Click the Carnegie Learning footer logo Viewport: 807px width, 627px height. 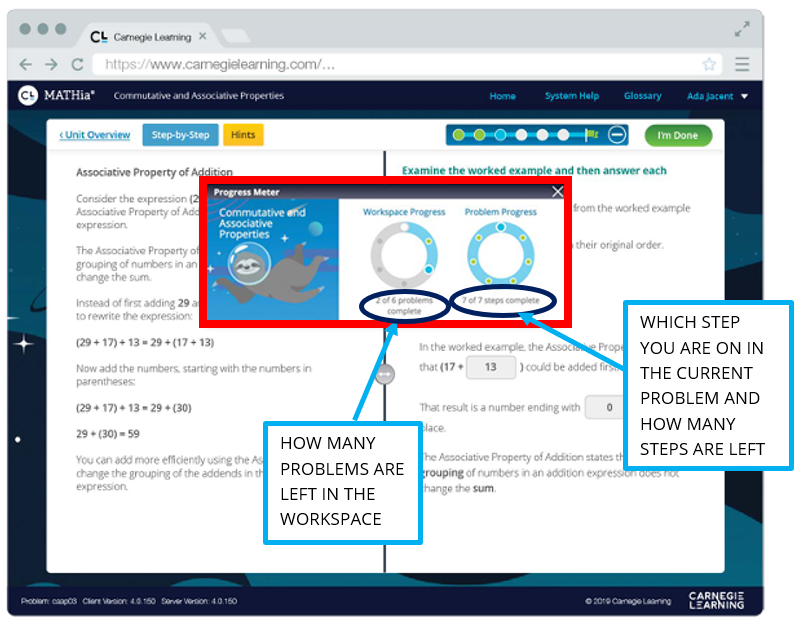tap(716, 600)
